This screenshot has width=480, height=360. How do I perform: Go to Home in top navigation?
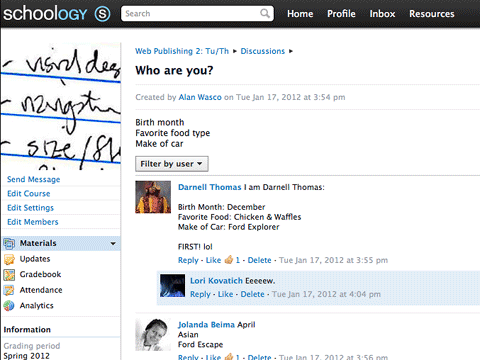click(300, 14)
